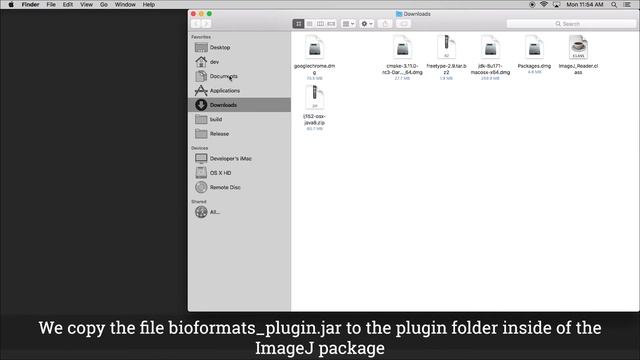The image size is (640, 360).
Task: Open the Window menu
Action: click(125, 4)
